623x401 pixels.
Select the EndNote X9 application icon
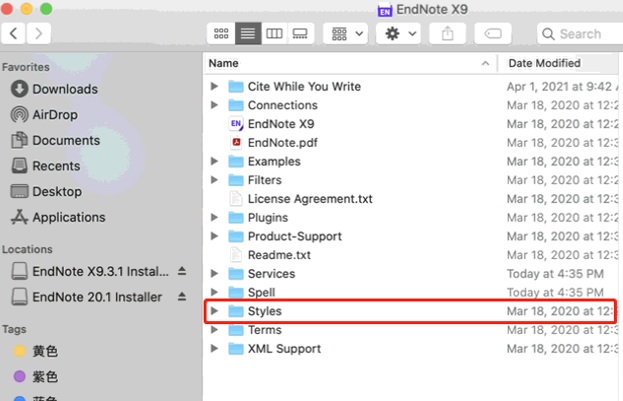[x=236, y=124]
